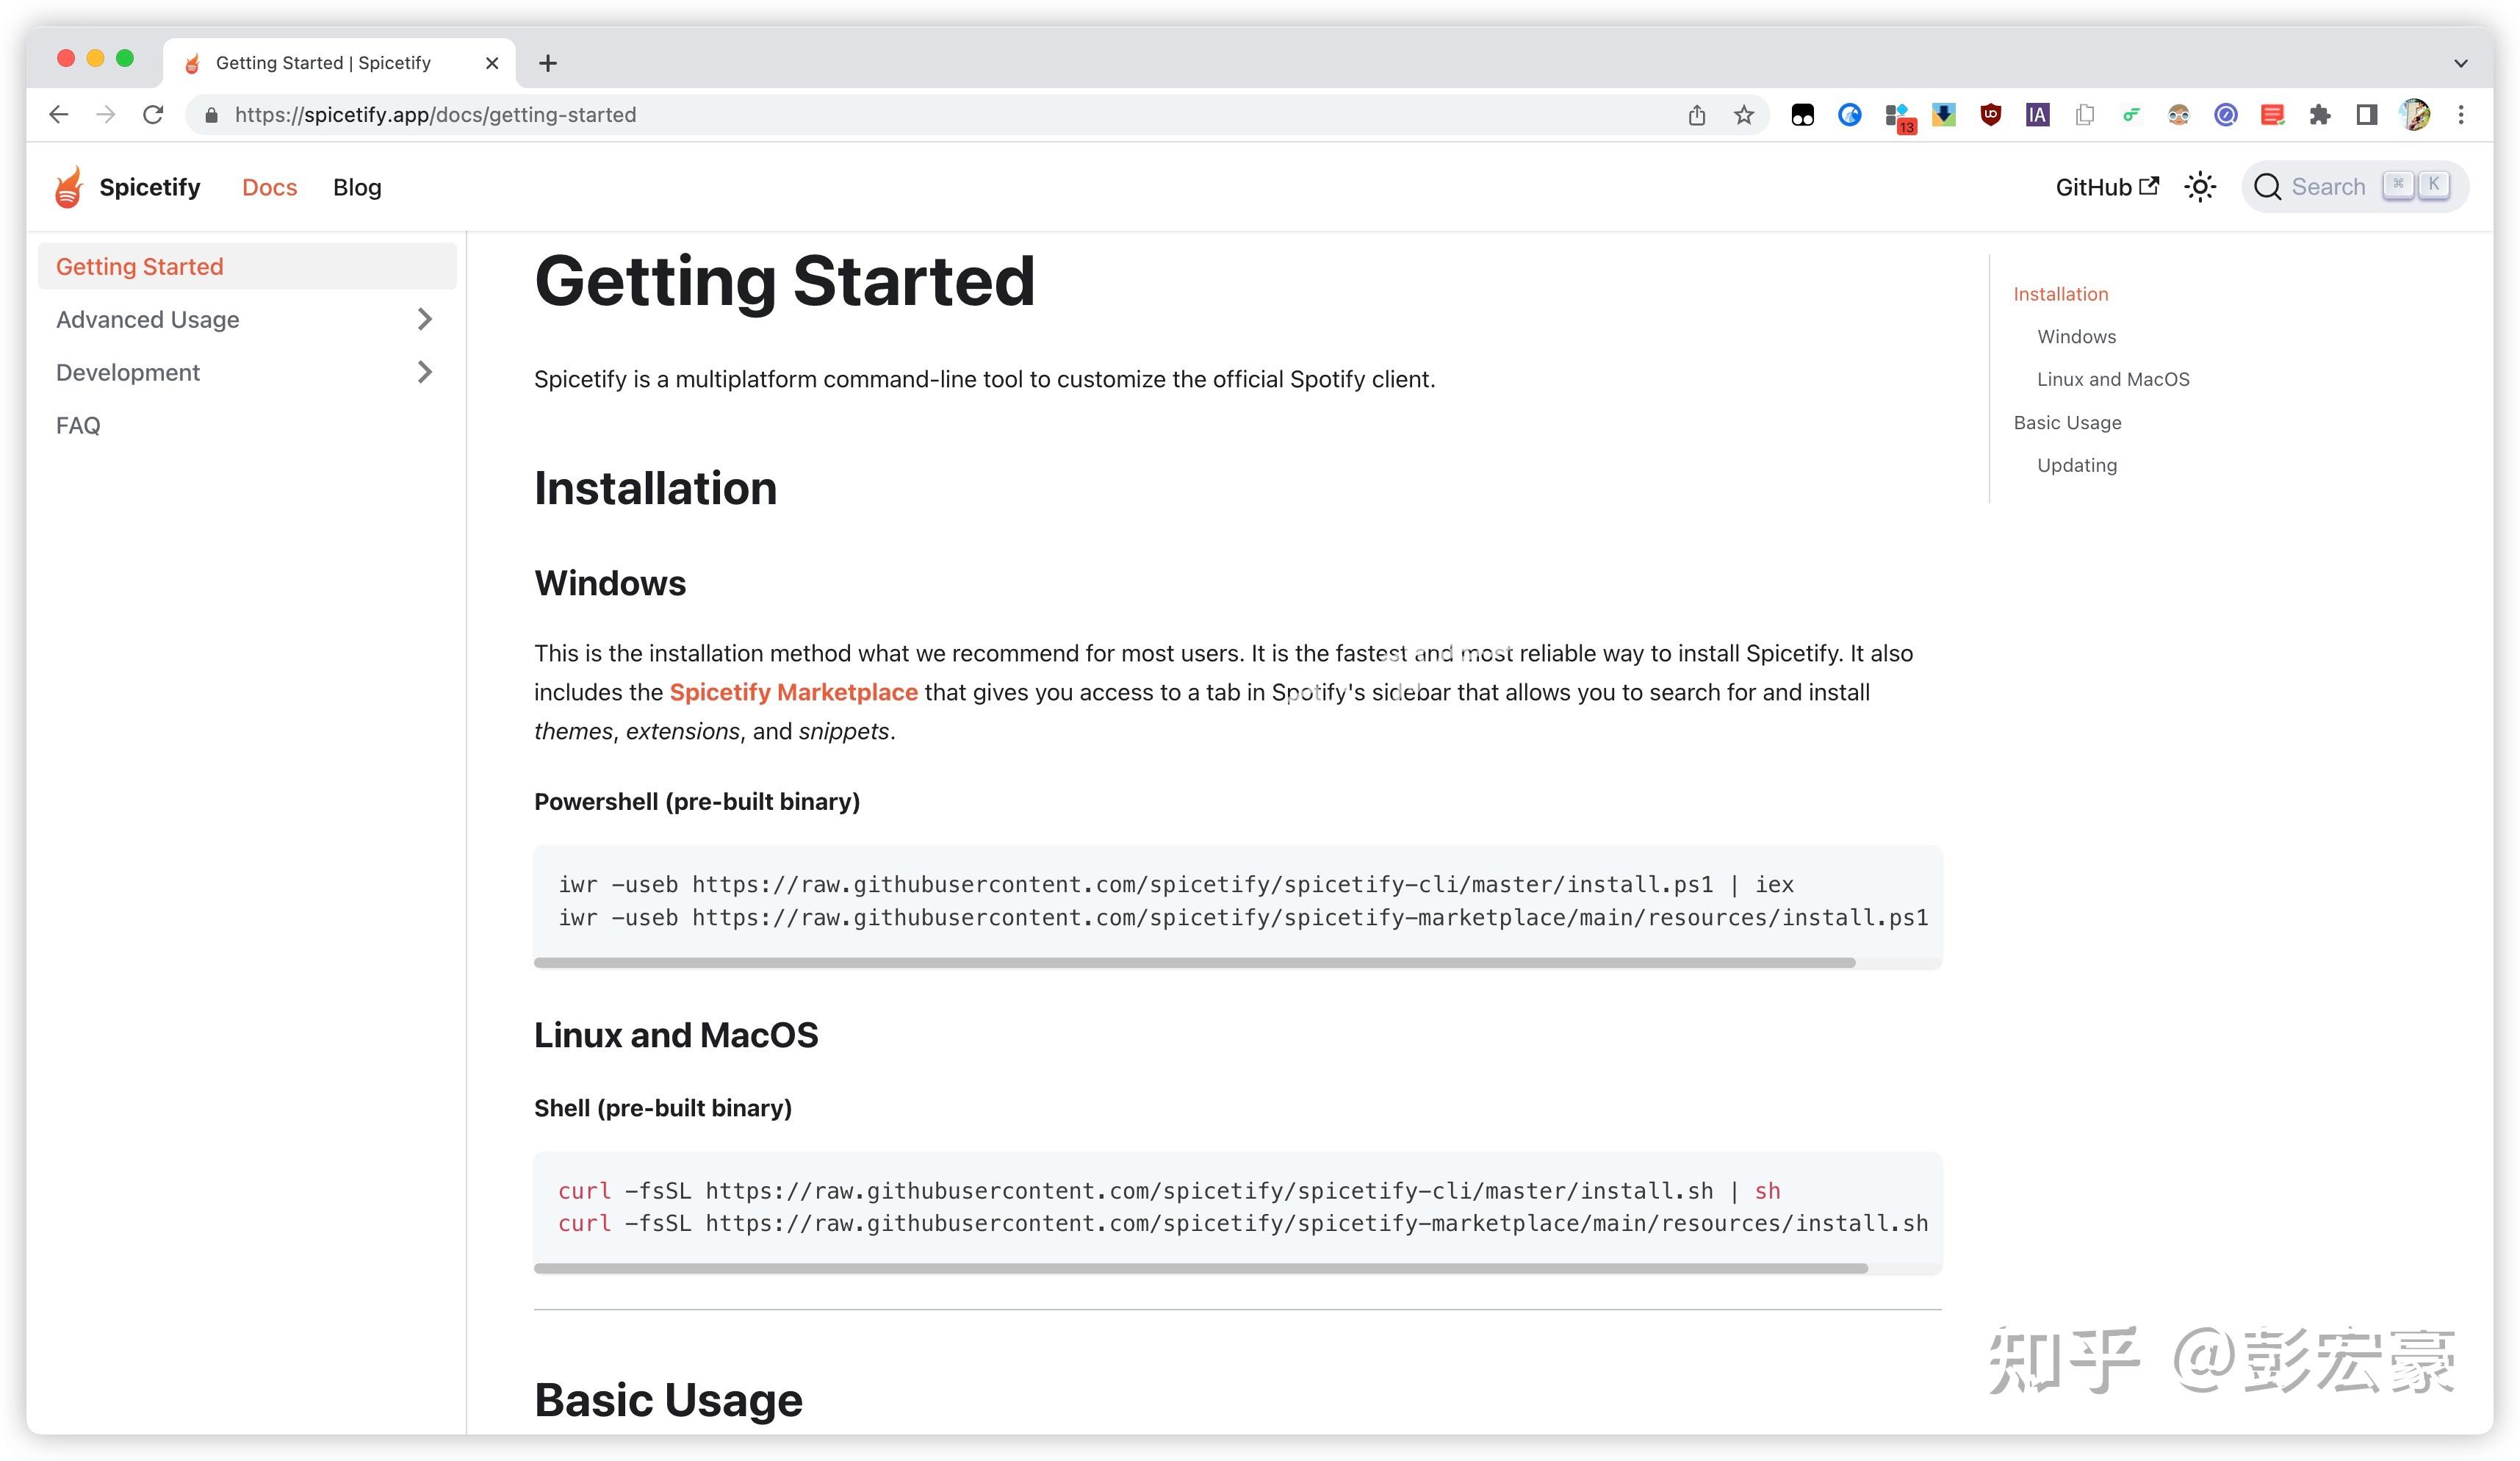Click the Basic Usage heading
2520x1461 pixels.
click(x=668, y=1399)
